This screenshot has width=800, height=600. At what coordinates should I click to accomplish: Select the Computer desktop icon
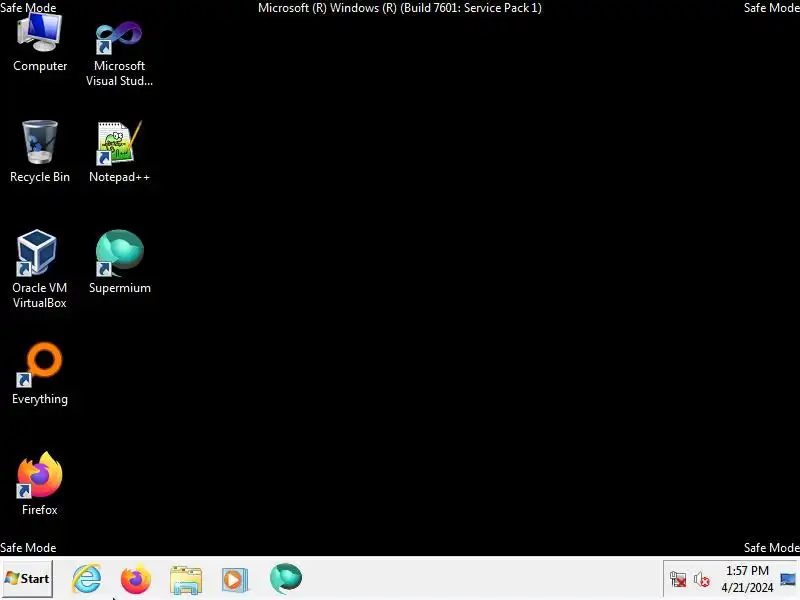[x=40, y=43]
